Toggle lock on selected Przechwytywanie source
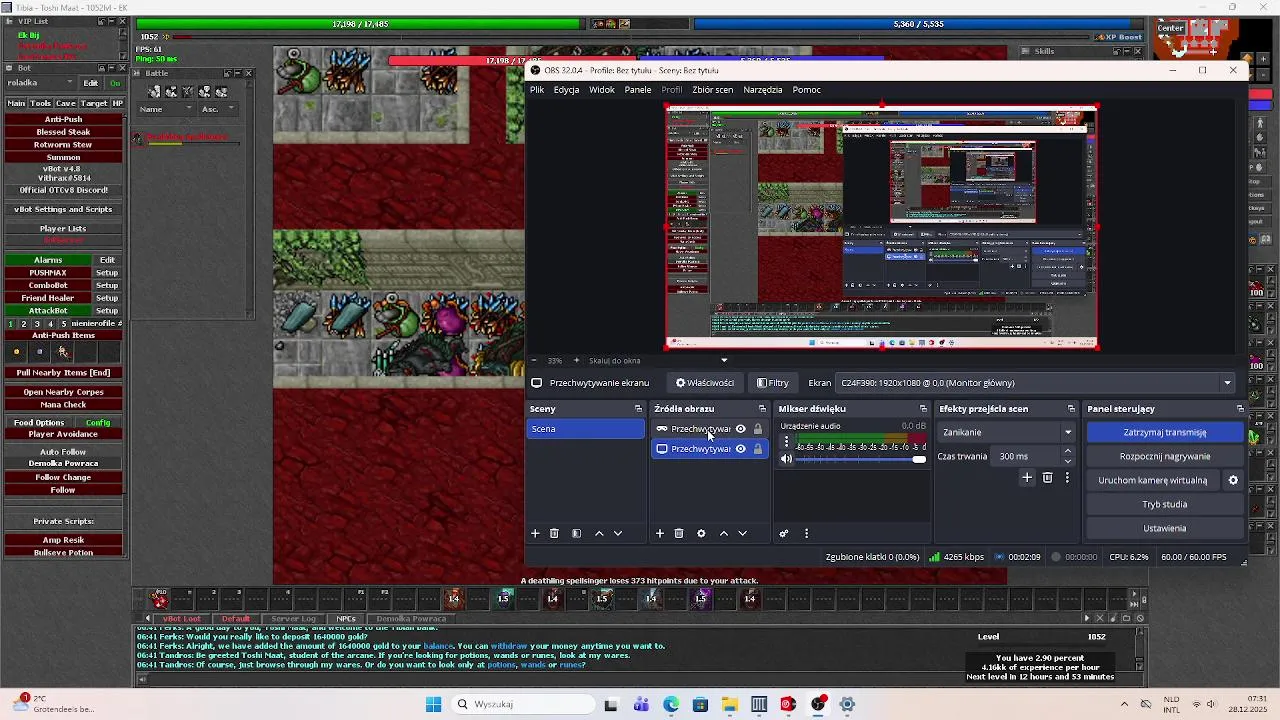 (758, 449)
